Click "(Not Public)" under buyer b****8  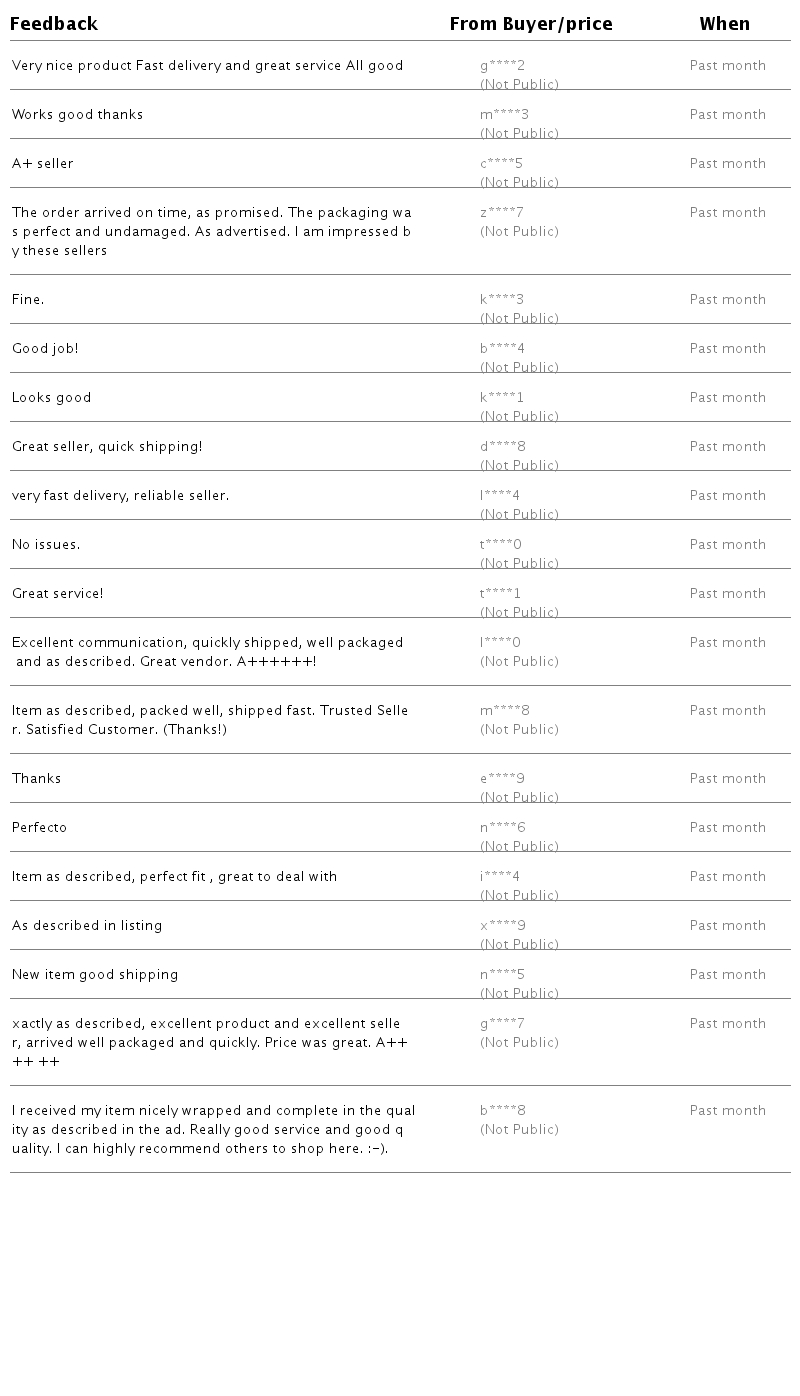point(519,1130)
